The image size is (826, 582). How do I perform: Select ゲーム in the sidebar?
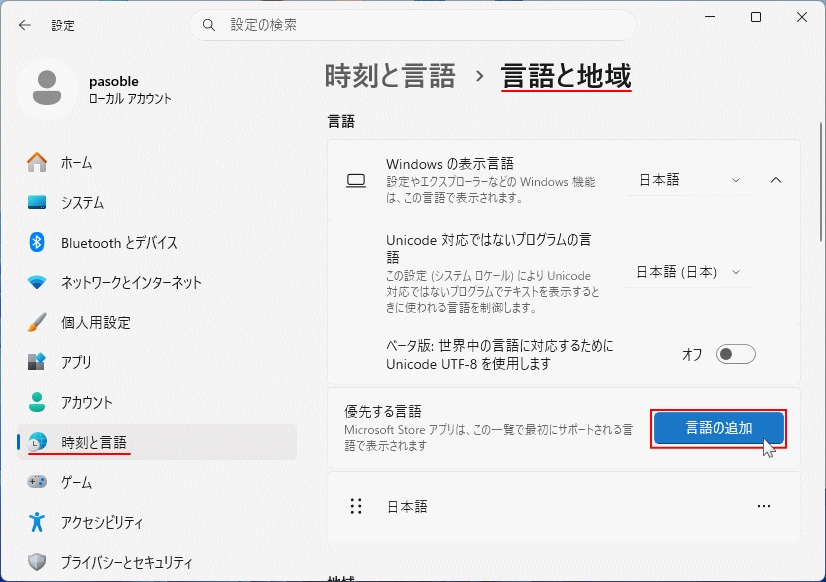[38, 482]
